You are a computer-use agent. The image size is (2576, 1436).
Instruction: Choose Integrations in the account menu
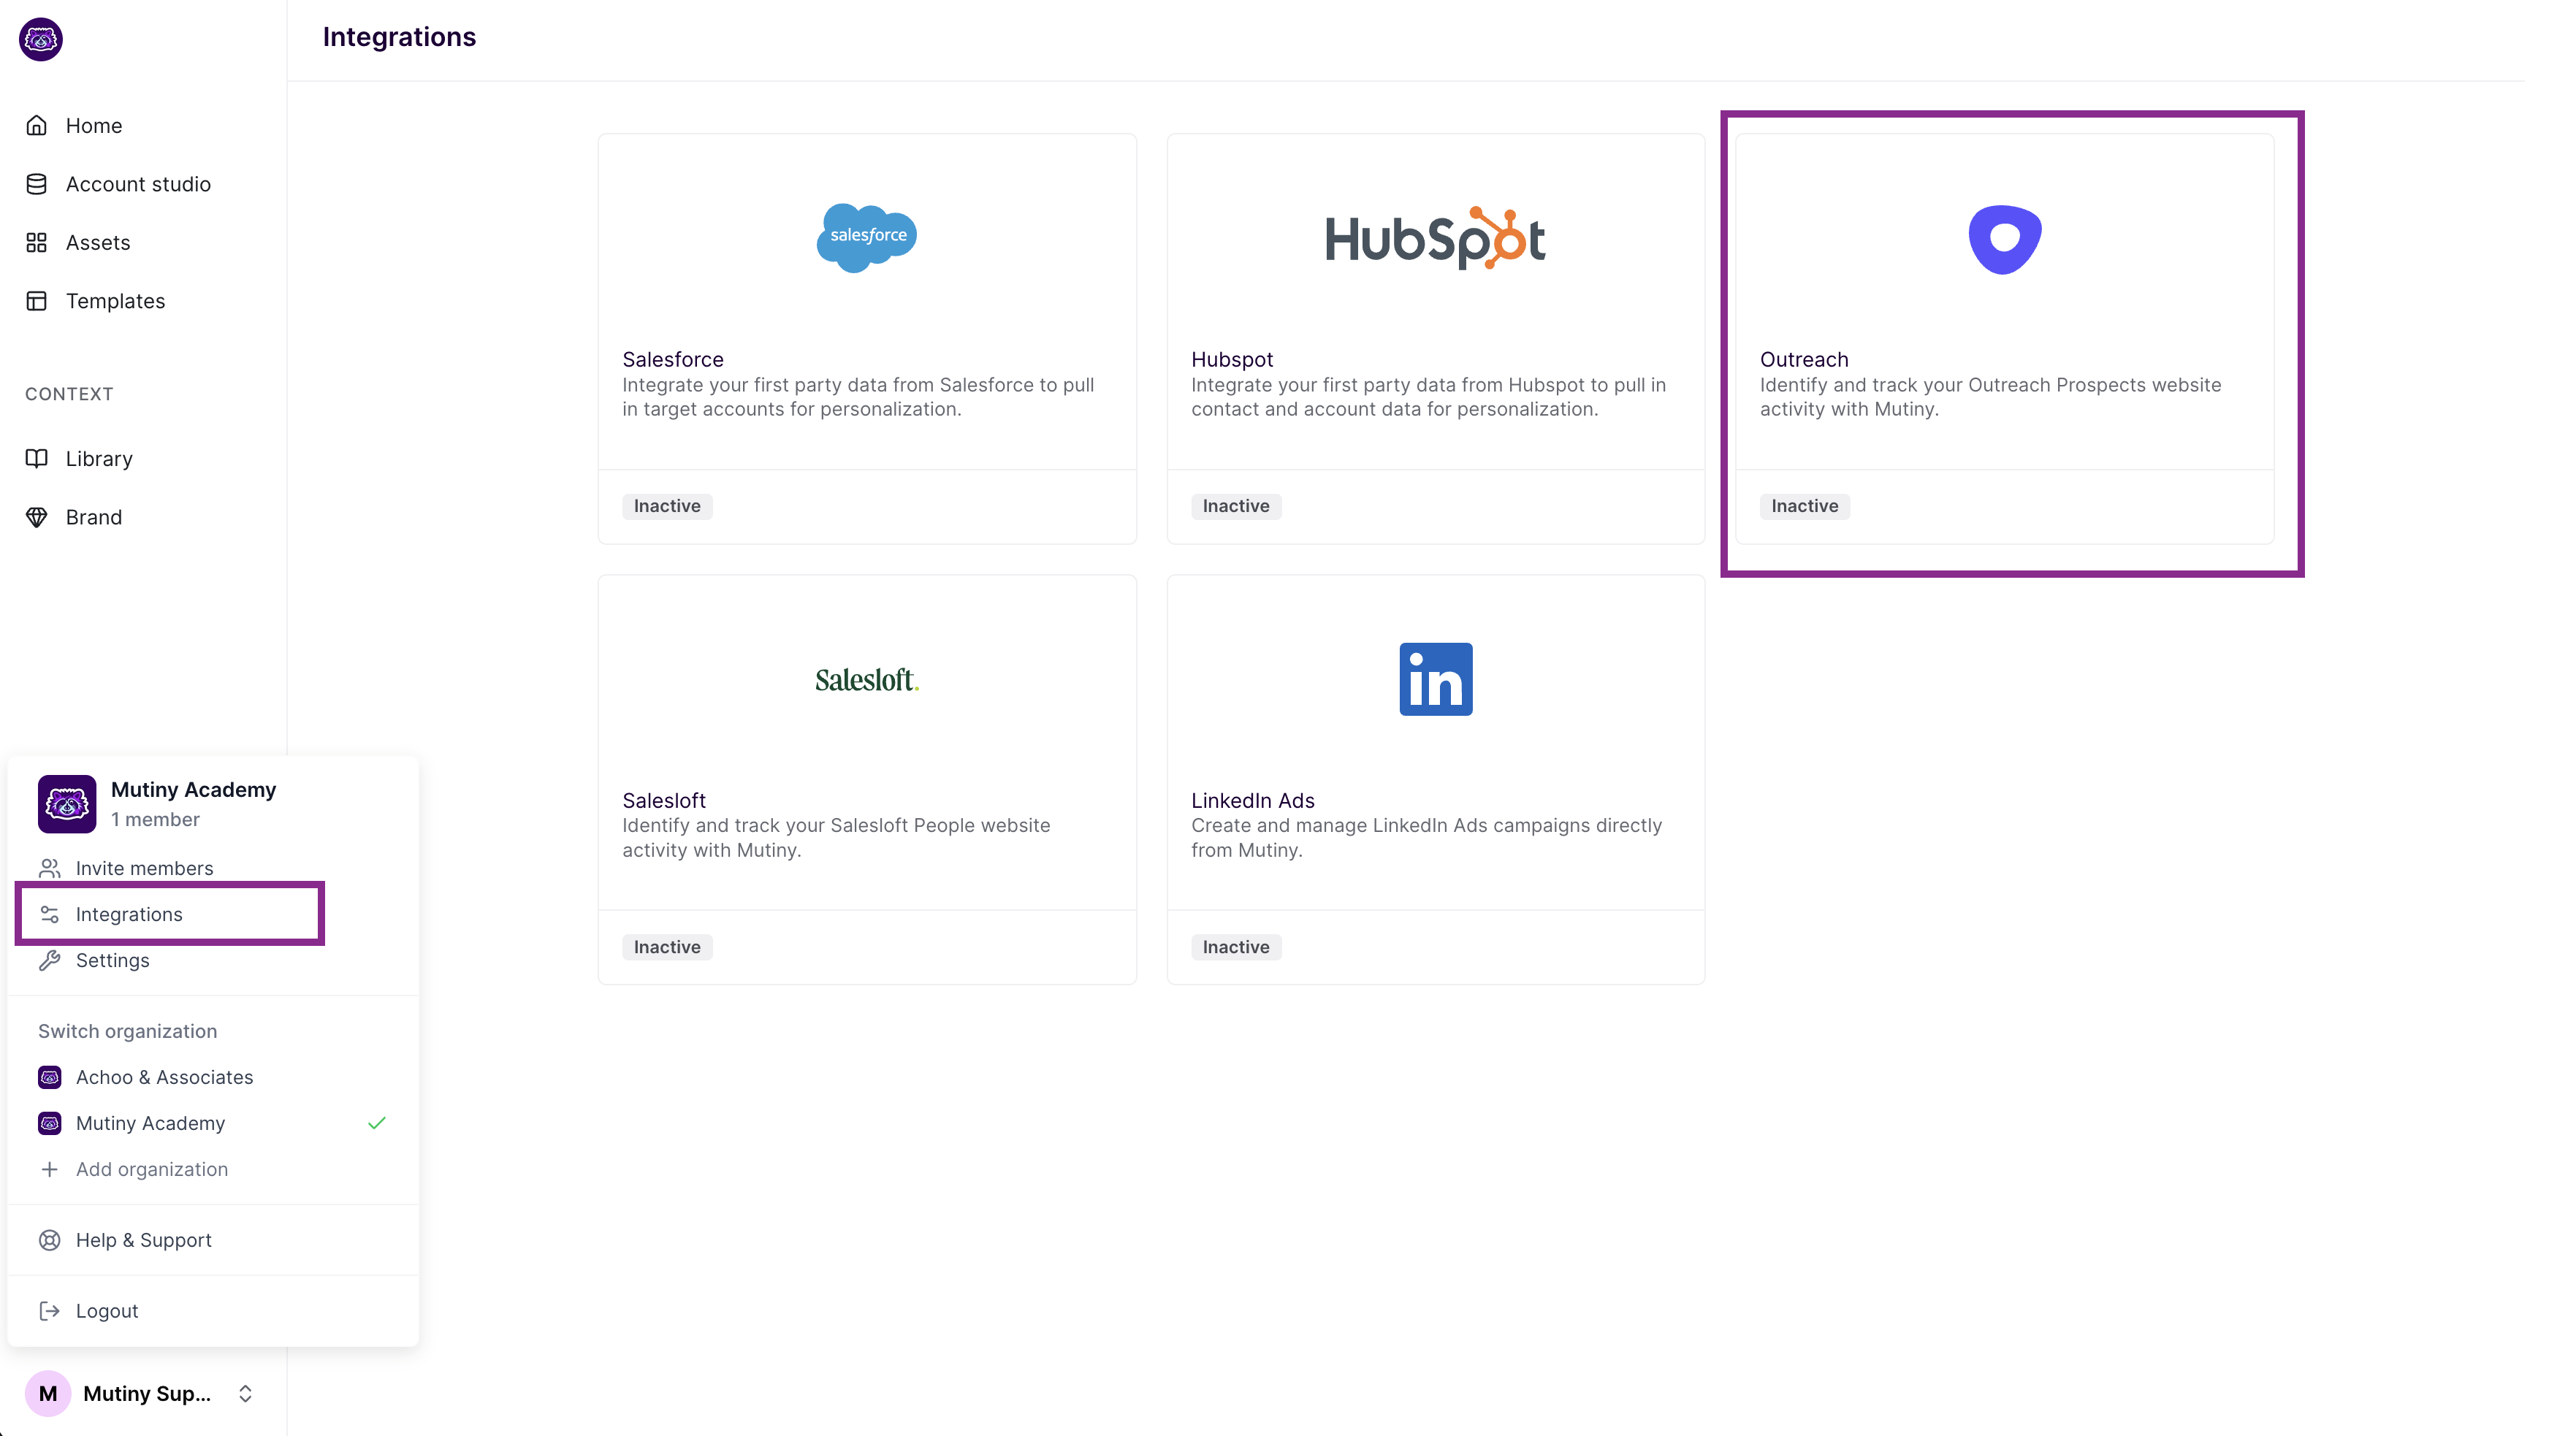click(x=129, y=914)
